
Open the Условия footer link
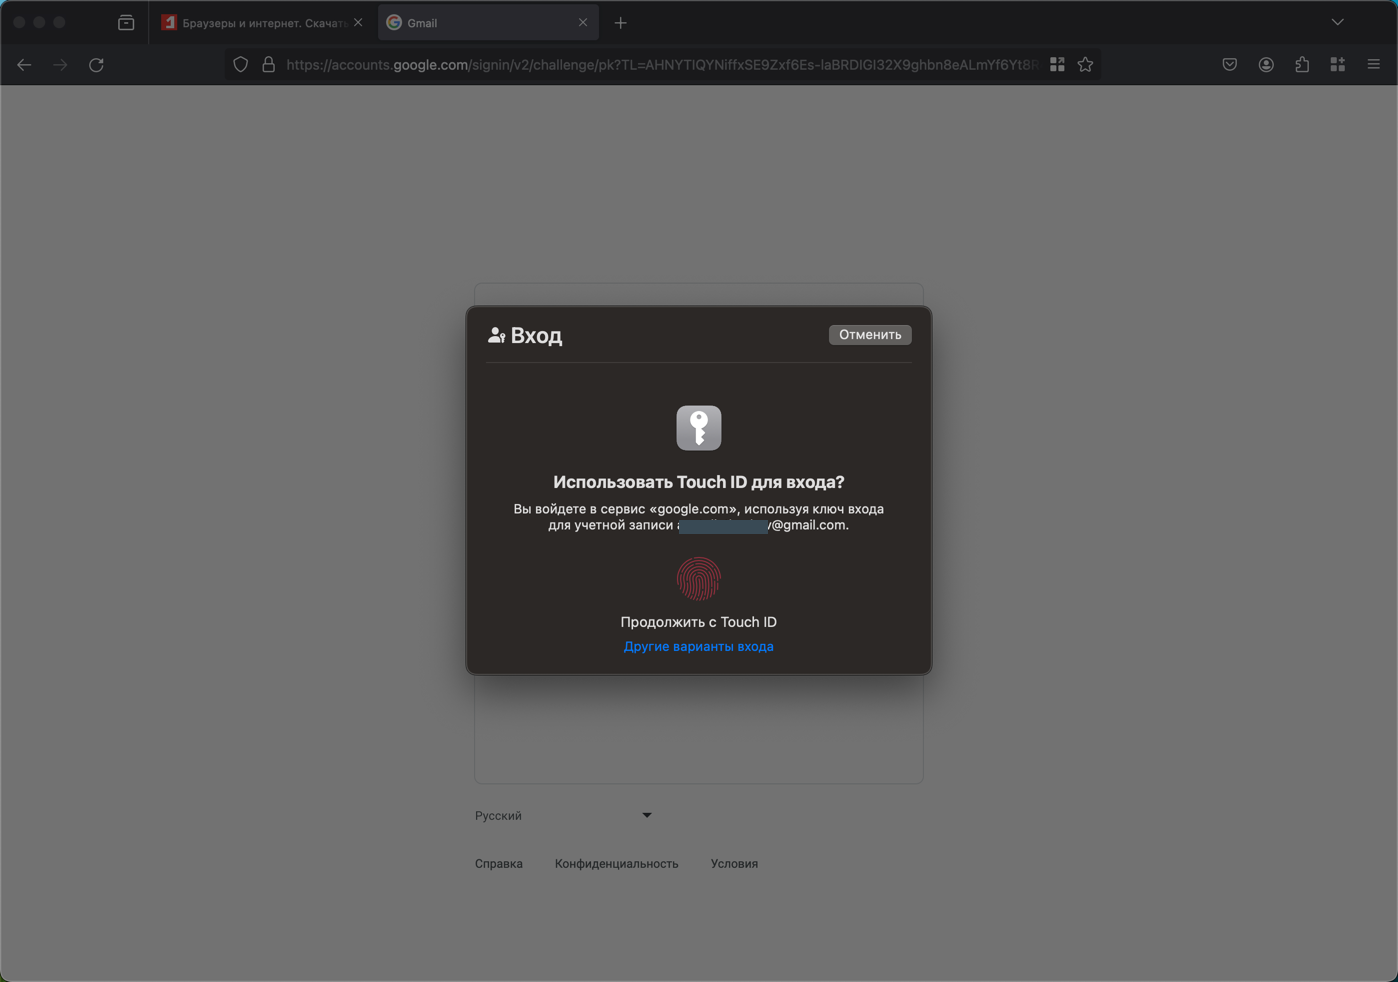735,864
